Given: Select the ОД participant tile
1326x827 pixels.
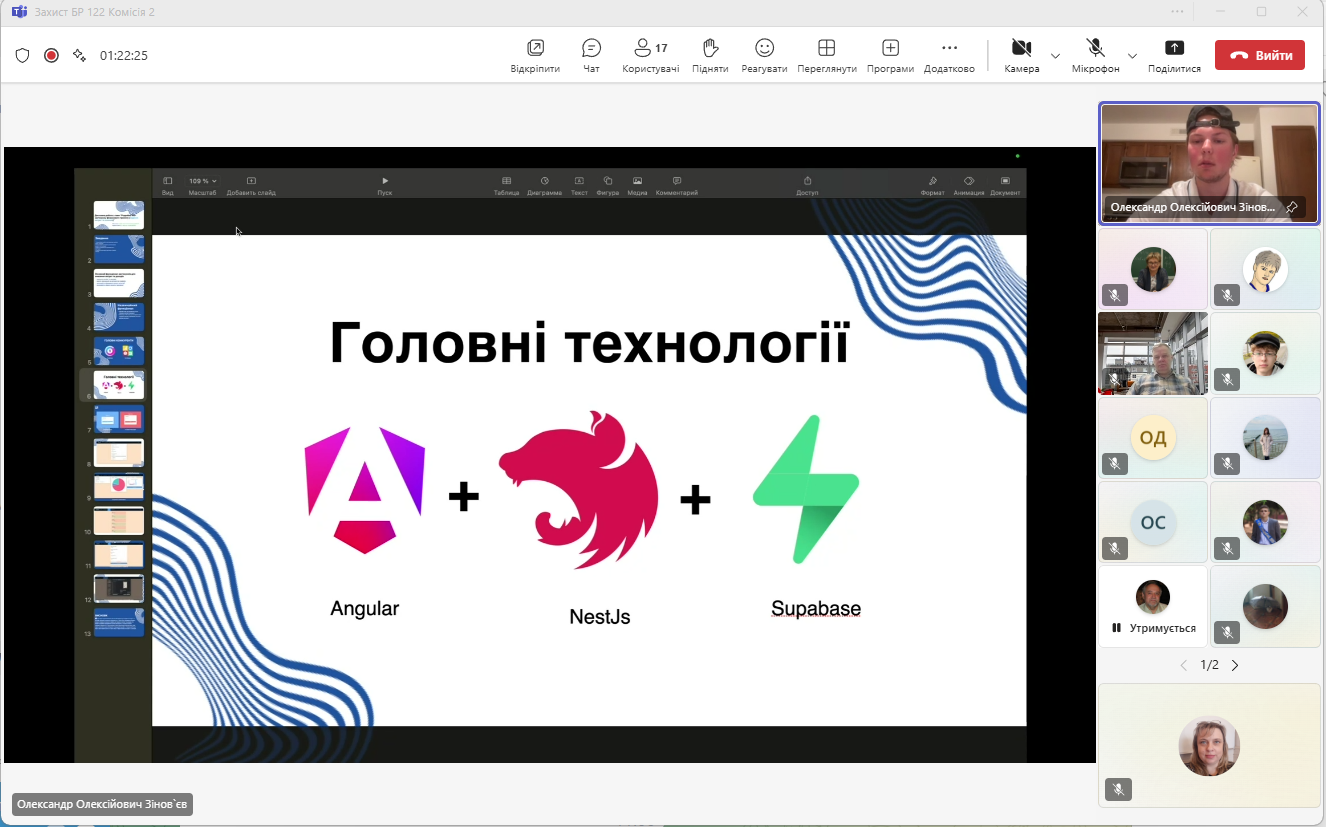Looking at the screenshot, I should coord(1153,438).
